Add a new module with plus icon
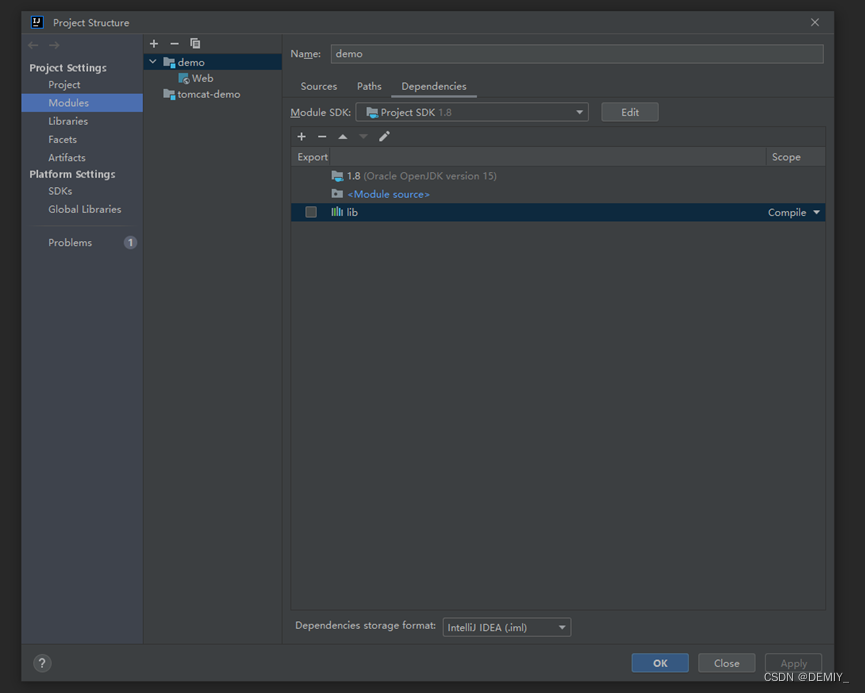Screen dimensions: 865x693 coord(154,44)
